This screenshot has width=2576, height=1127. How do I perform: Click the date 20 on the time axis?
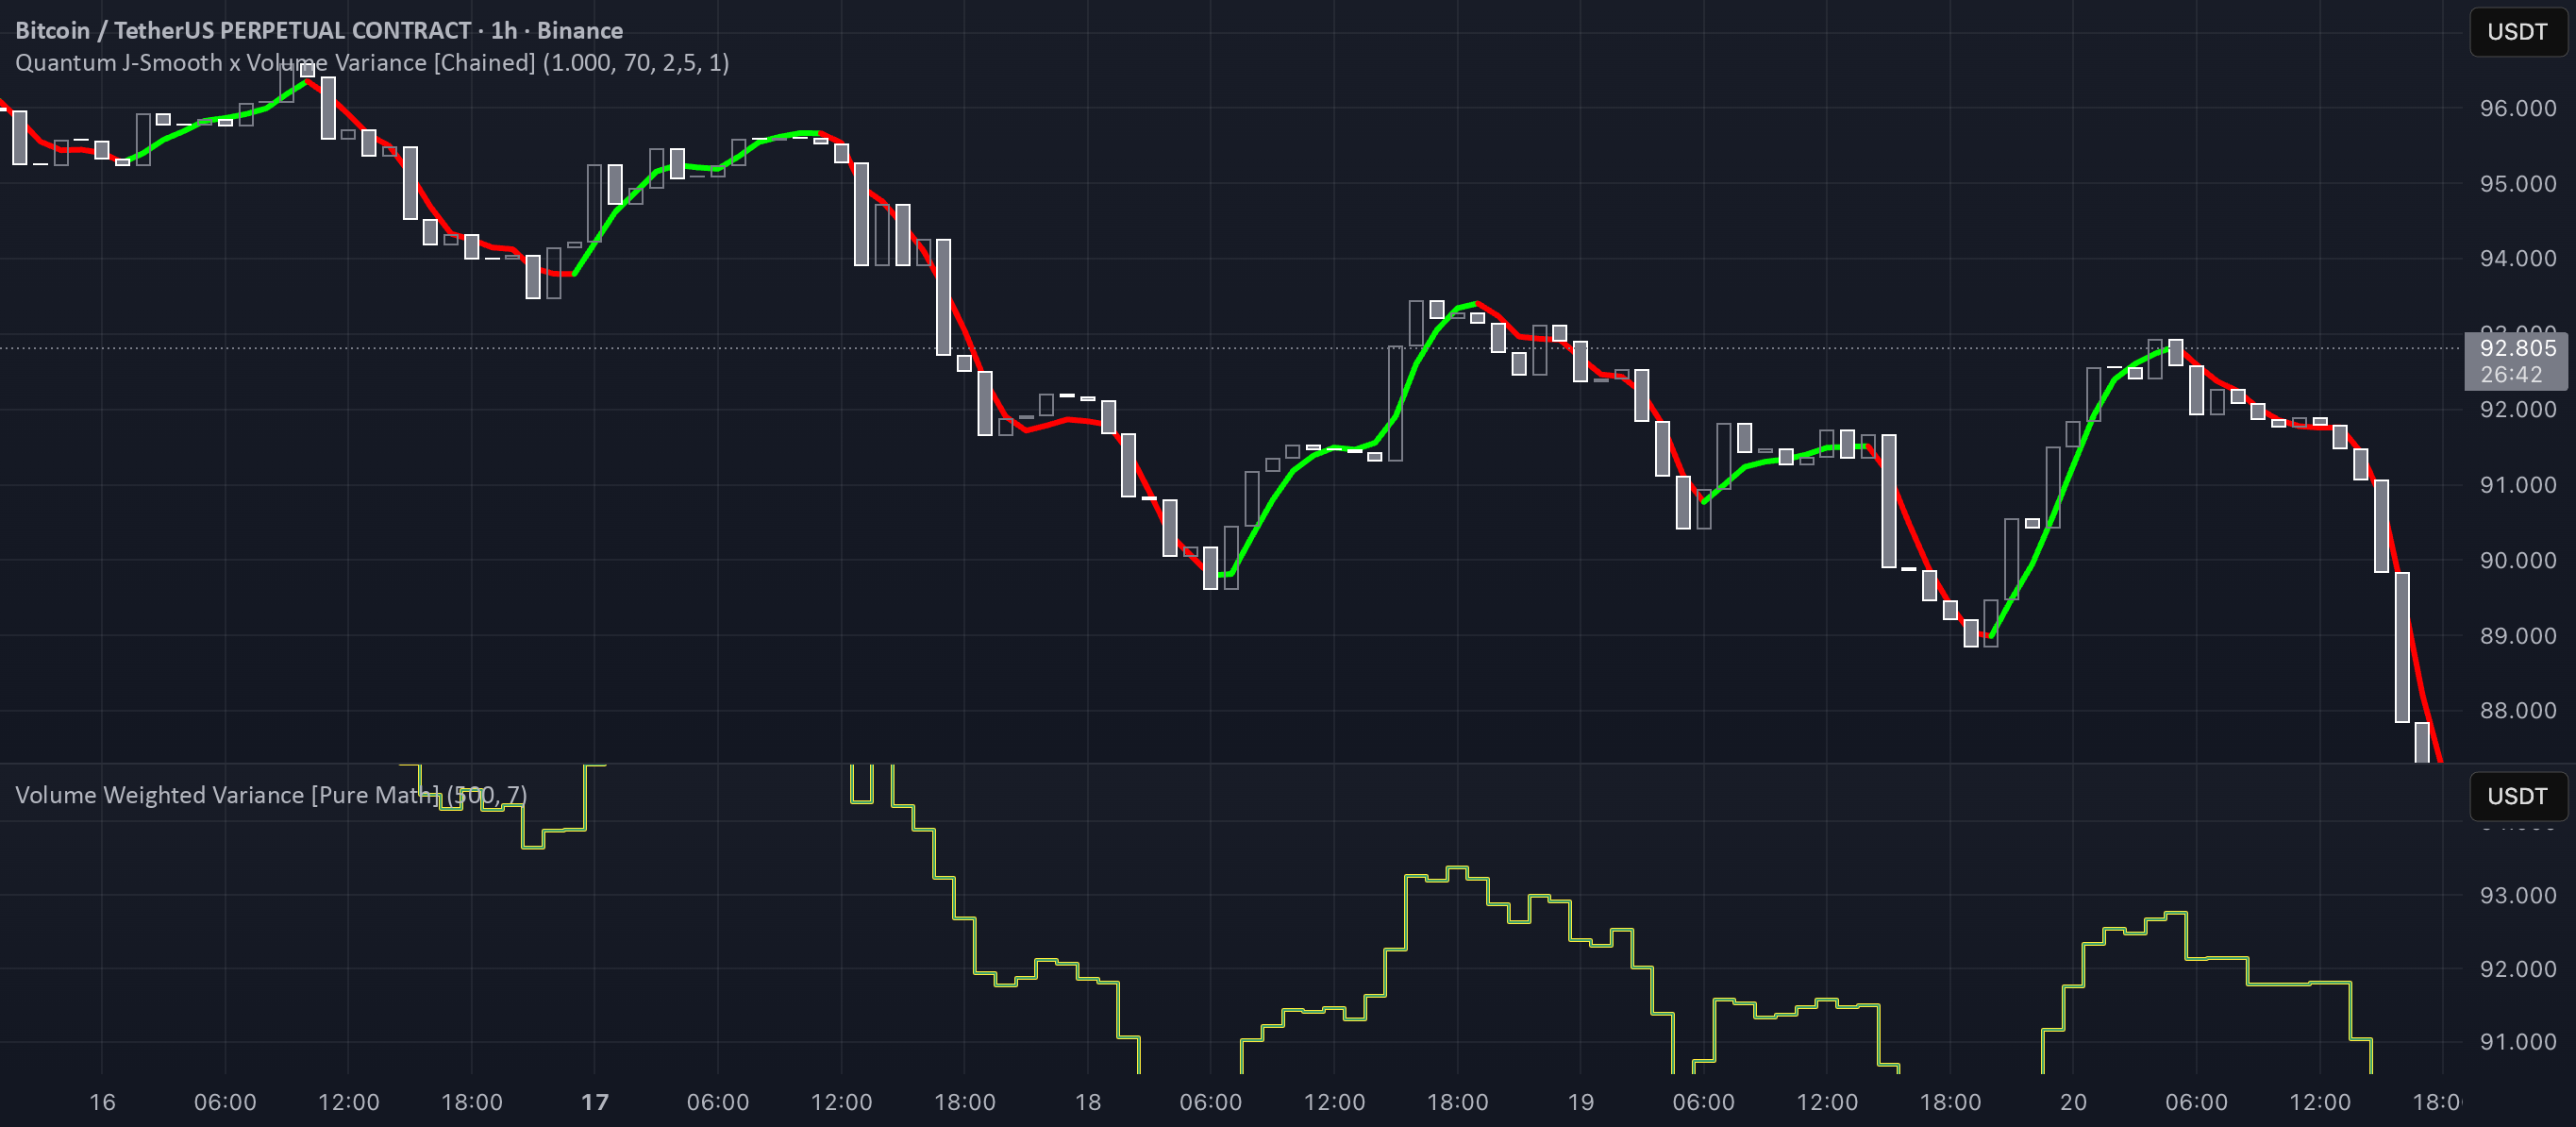(x=2074, y=1102)
